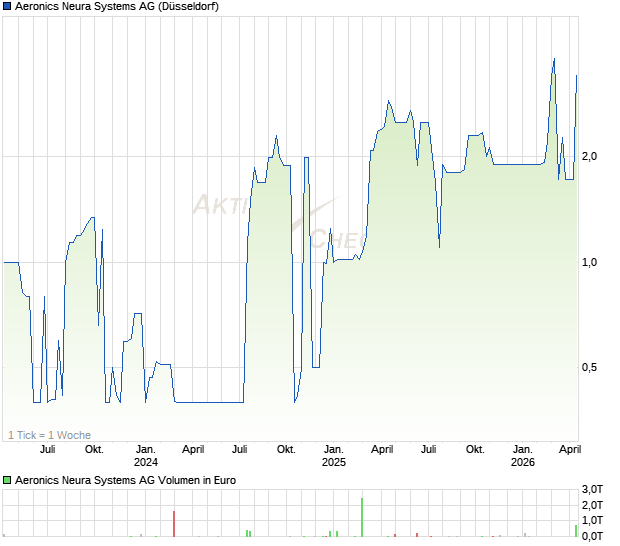Image resolution: width=620 pixels, height=546 pixels.
Task: Click the 'Jan. 2024' time axis label
Action: pos(146,455)
